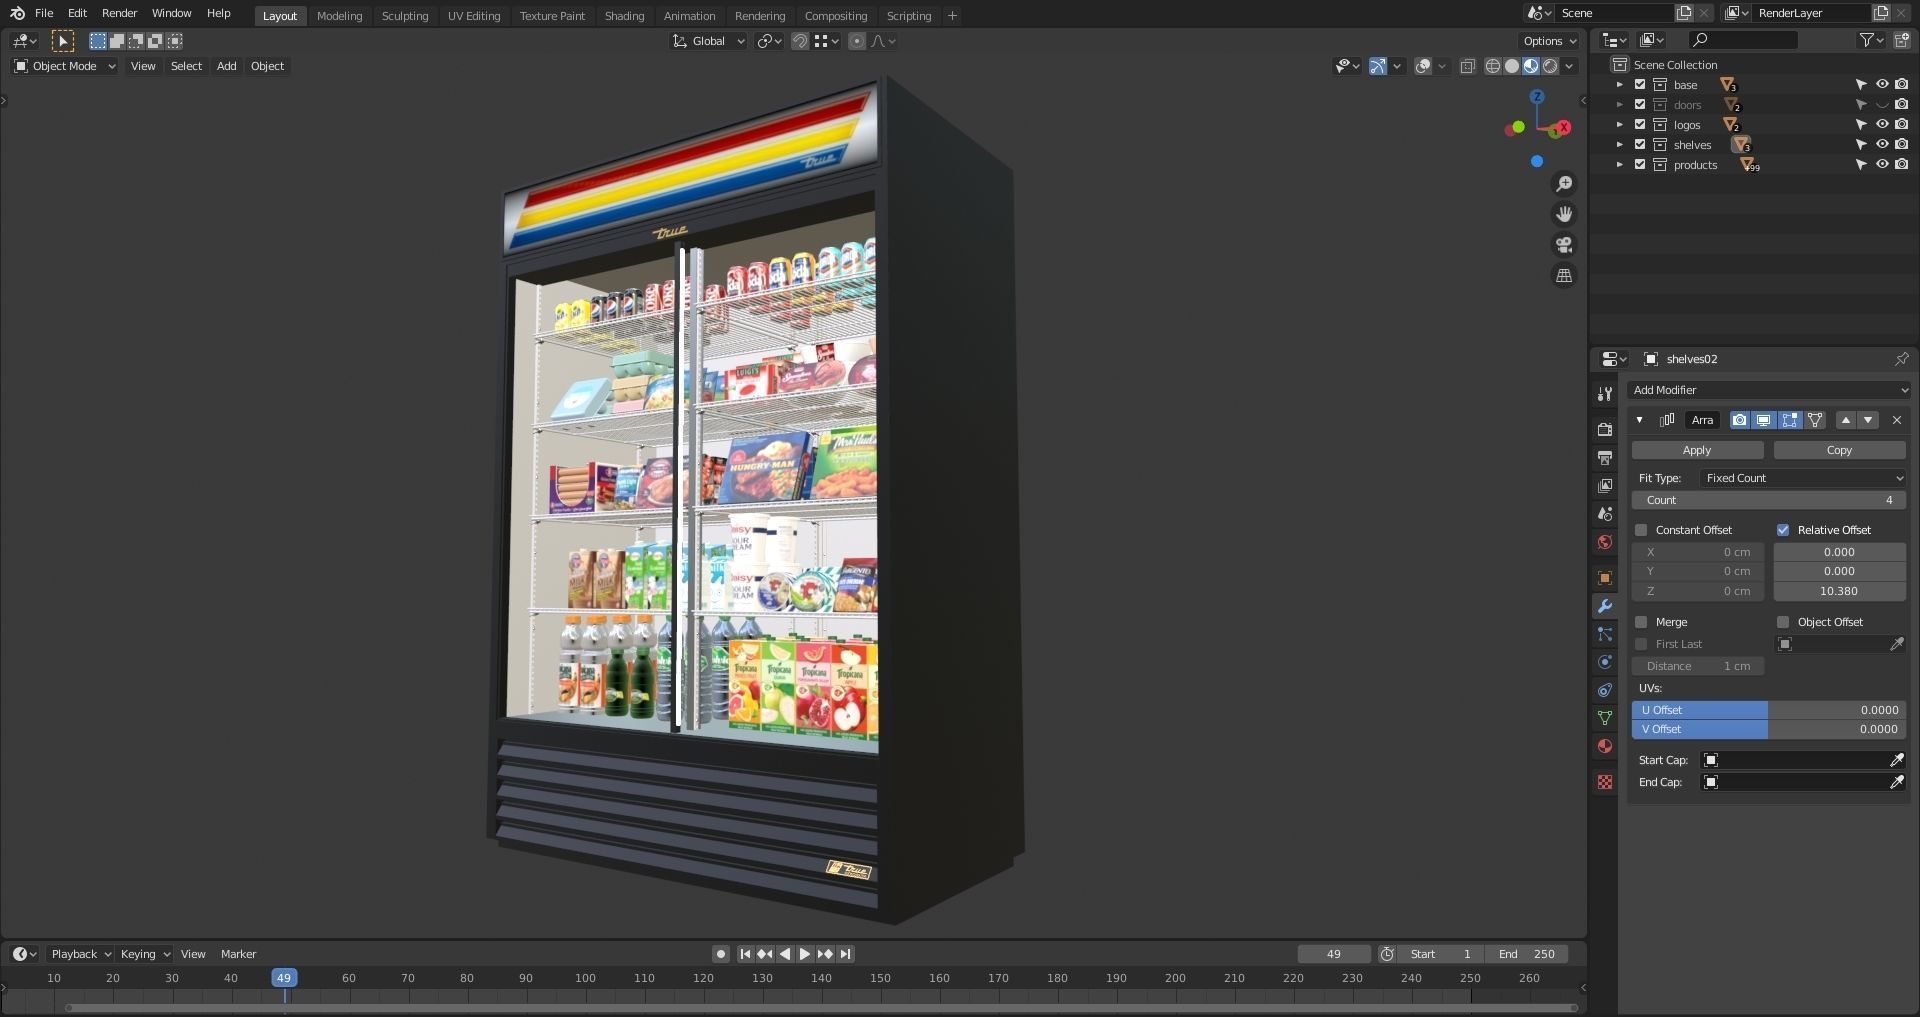Click the Count value field
Image resolution: width=1920 pixels, height=1017 pixels.
point(1769,500)
